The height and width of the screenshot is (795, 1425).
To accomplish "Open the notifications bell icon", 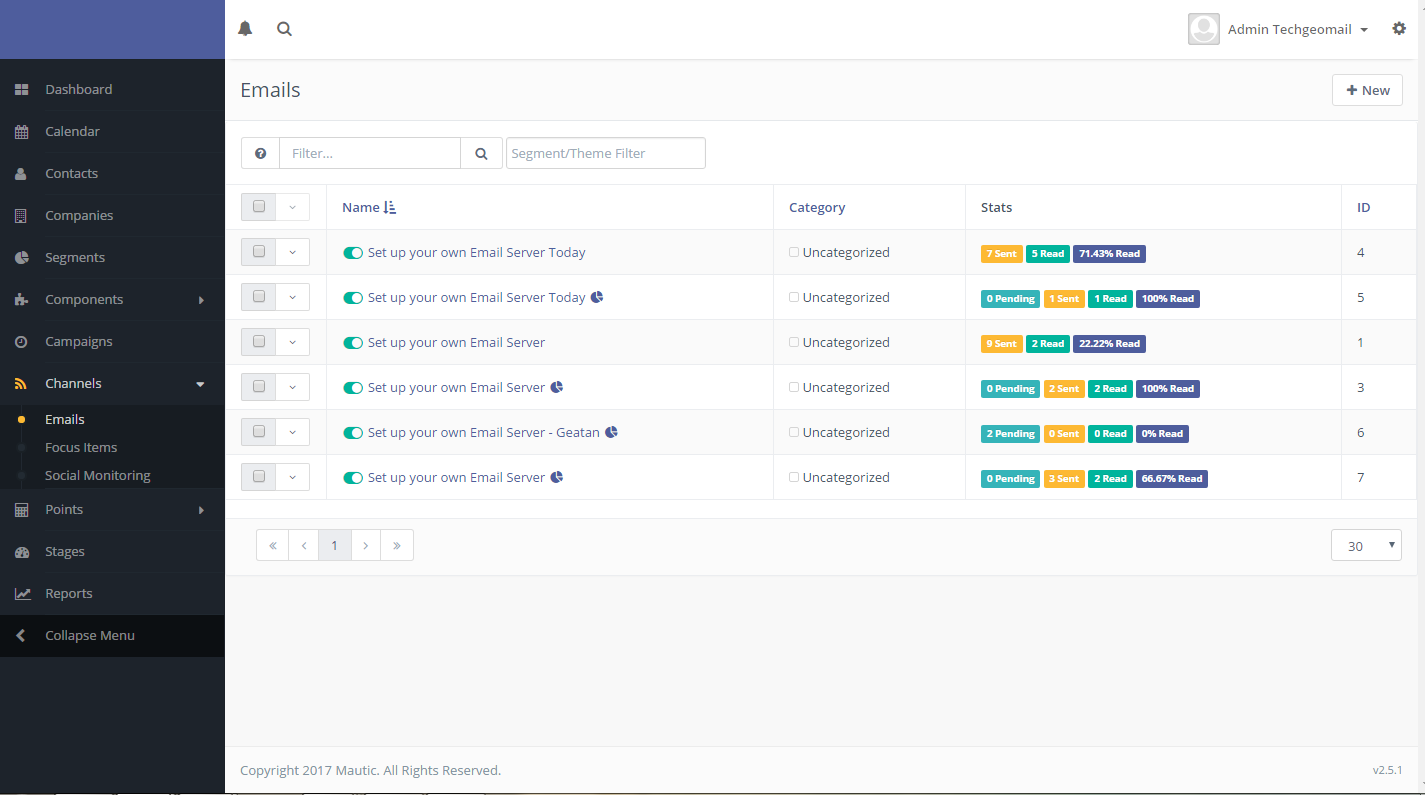I will coord(245,29).
